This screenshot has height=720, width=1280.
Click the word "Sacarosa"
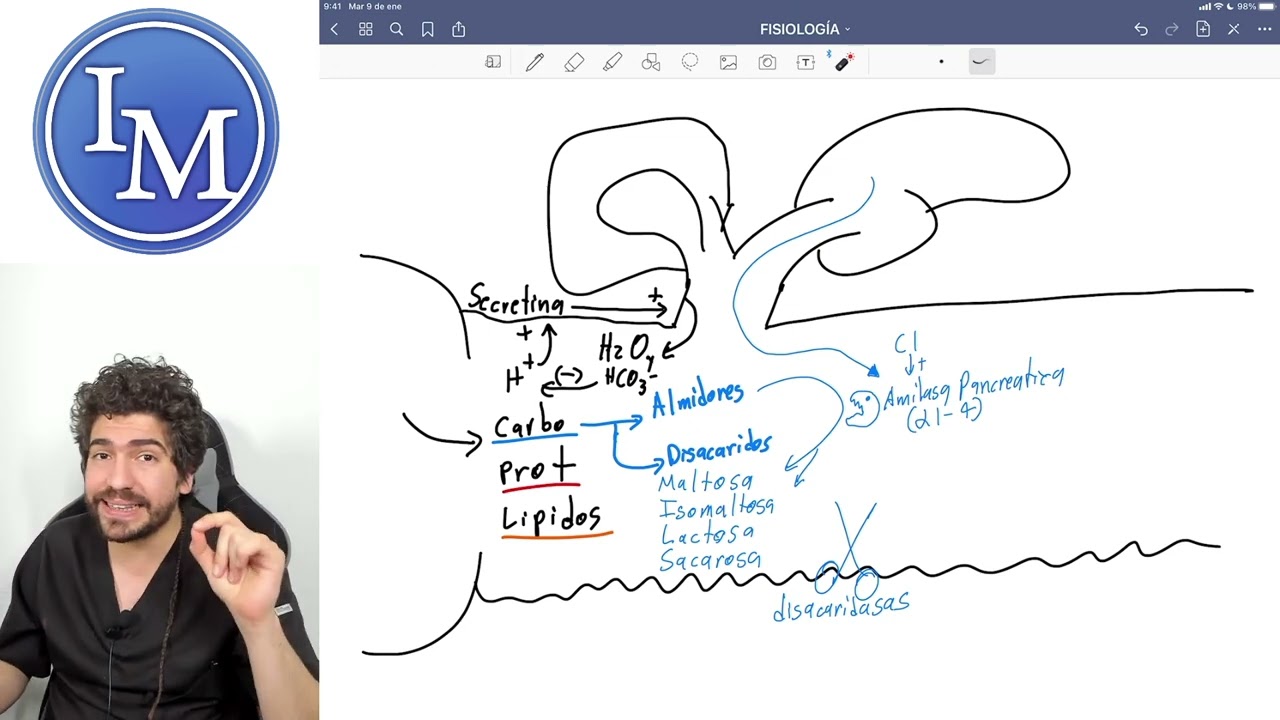pyautogui.click(x=710, y=560)
